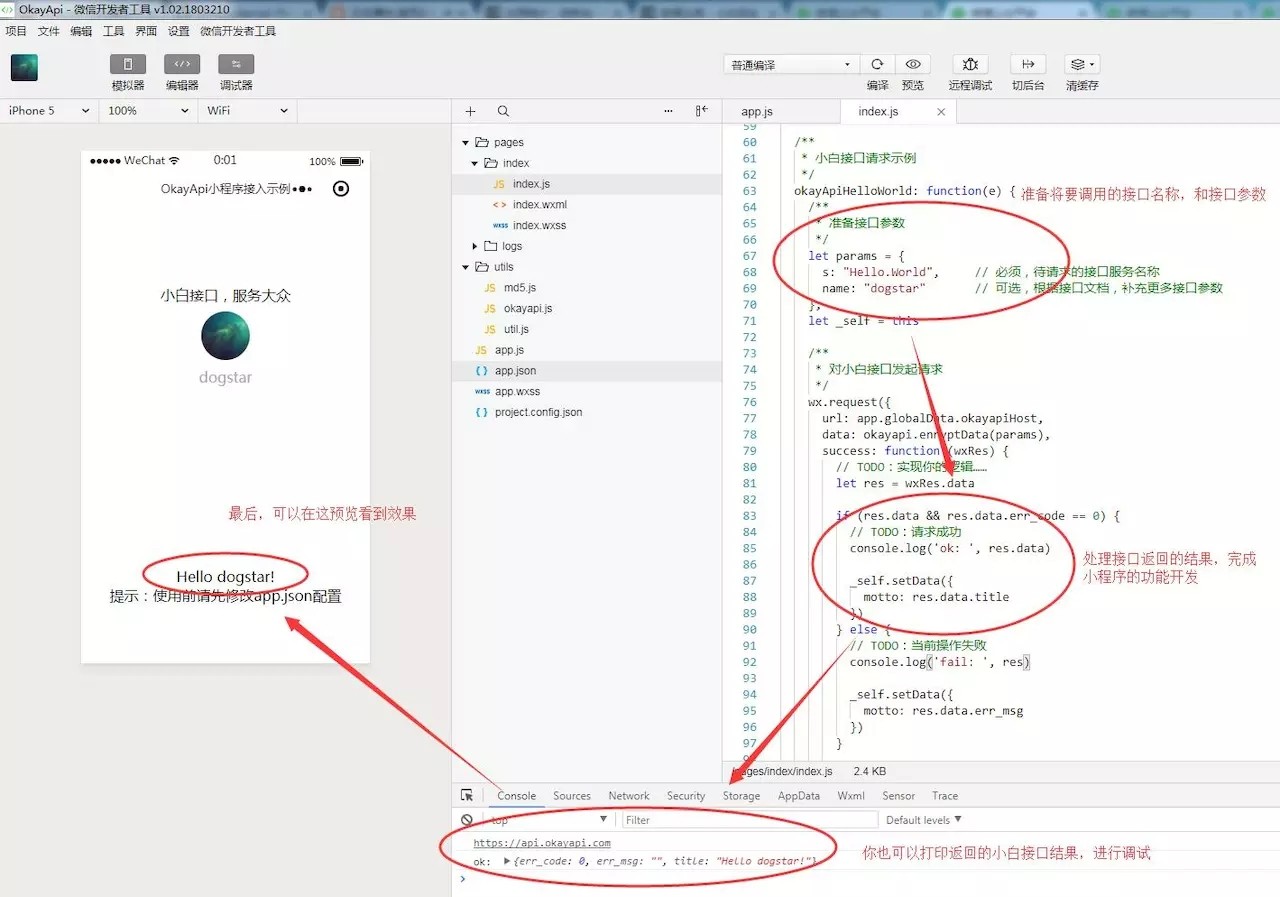Click the switch to background (切后台) icon

pyautogui.click(x=1028, y=64)
